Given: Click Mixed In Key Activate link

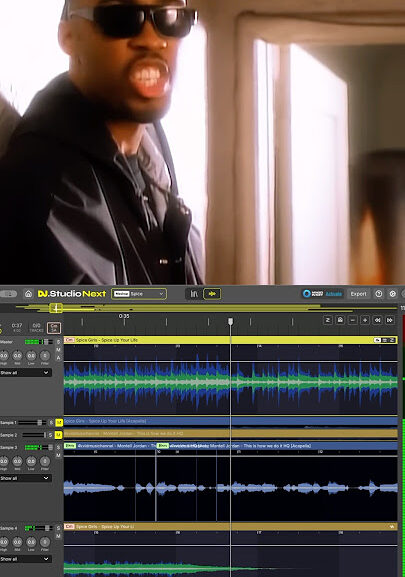Looking at the screenshot, I should 334,294.
